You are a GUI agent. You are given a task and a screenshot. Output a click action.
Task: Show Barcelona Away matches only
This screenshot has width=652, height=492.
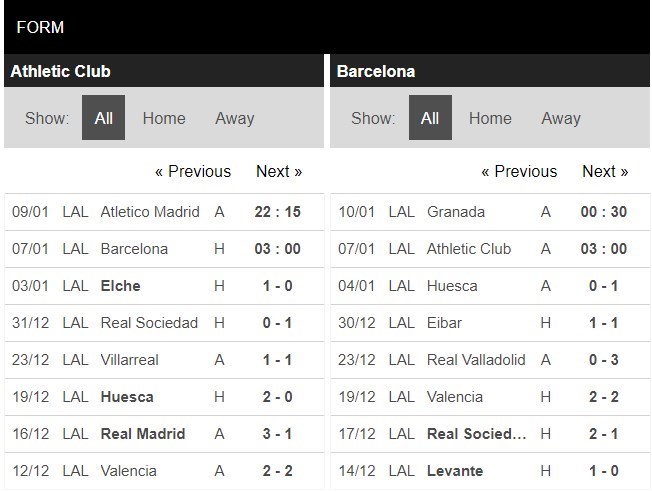coord(561,118)
